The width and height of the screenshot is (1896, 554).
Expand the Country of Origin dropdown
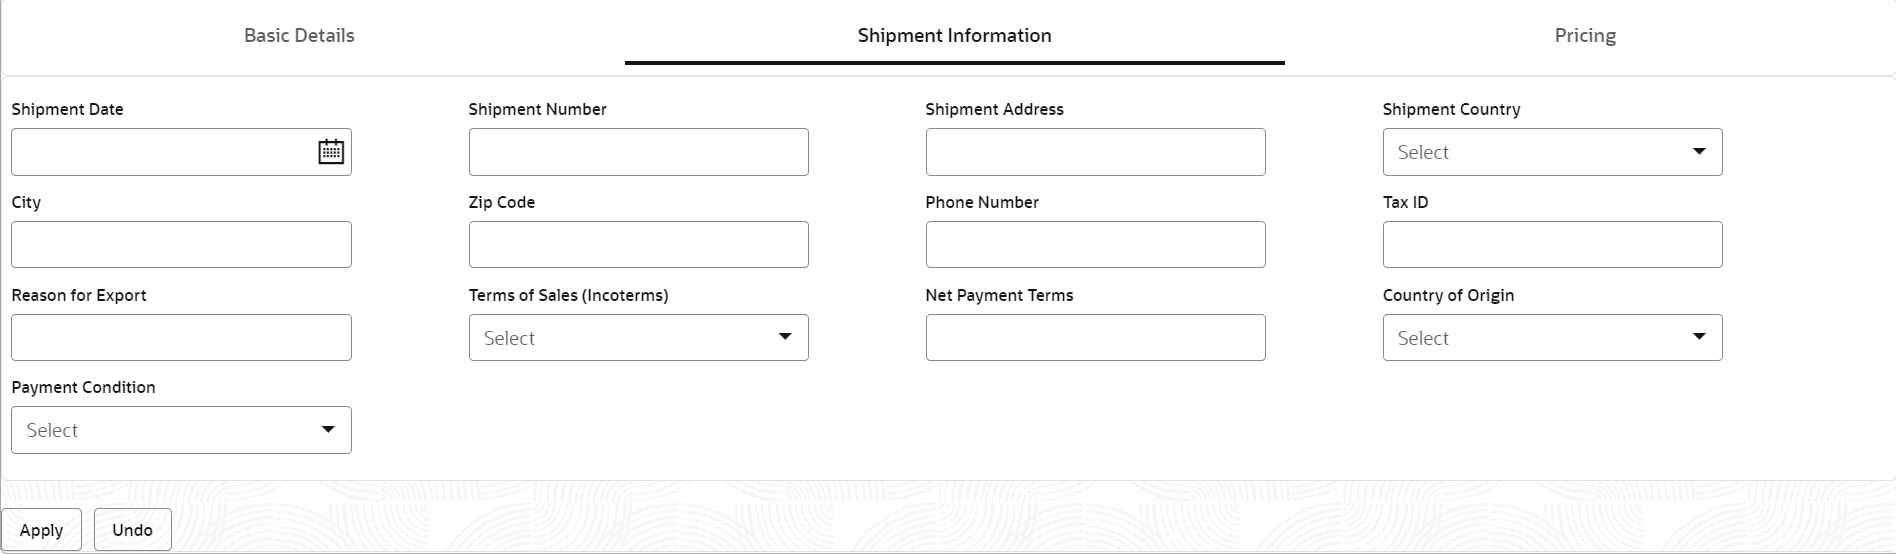[1552, 338]
